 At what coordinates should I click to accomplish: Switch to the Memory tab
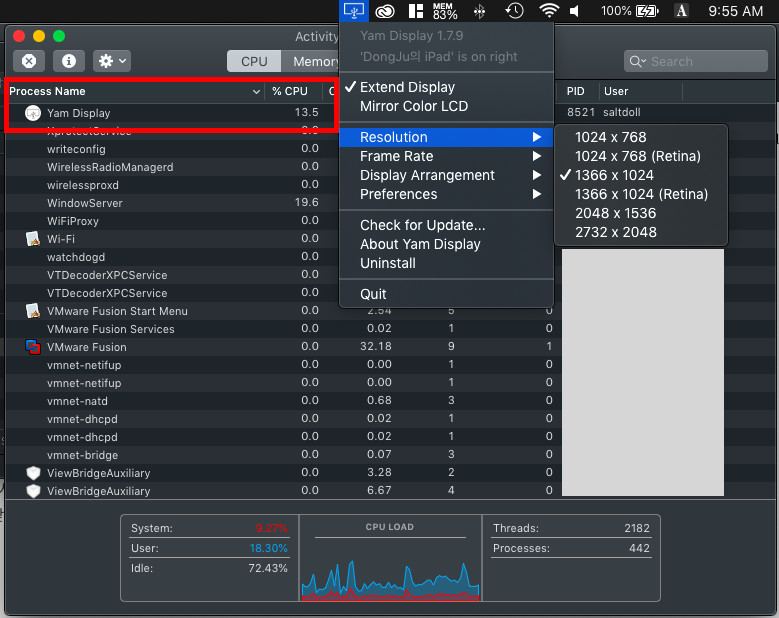point(311,61)
